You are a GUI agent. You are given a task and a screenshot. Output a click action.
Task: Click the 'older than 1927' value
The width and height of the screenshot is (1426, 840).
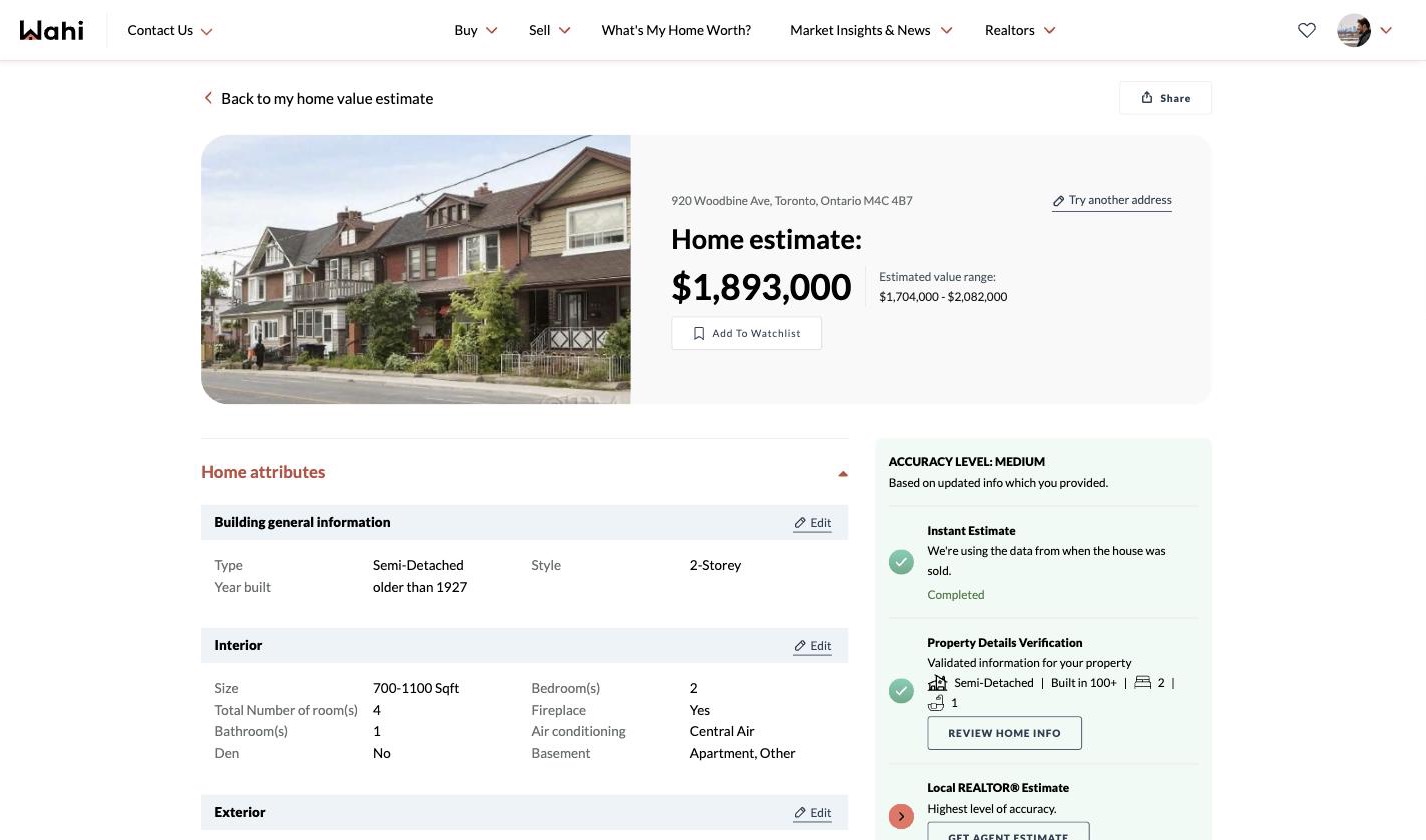pyautogui.click(x=420, y=587)
